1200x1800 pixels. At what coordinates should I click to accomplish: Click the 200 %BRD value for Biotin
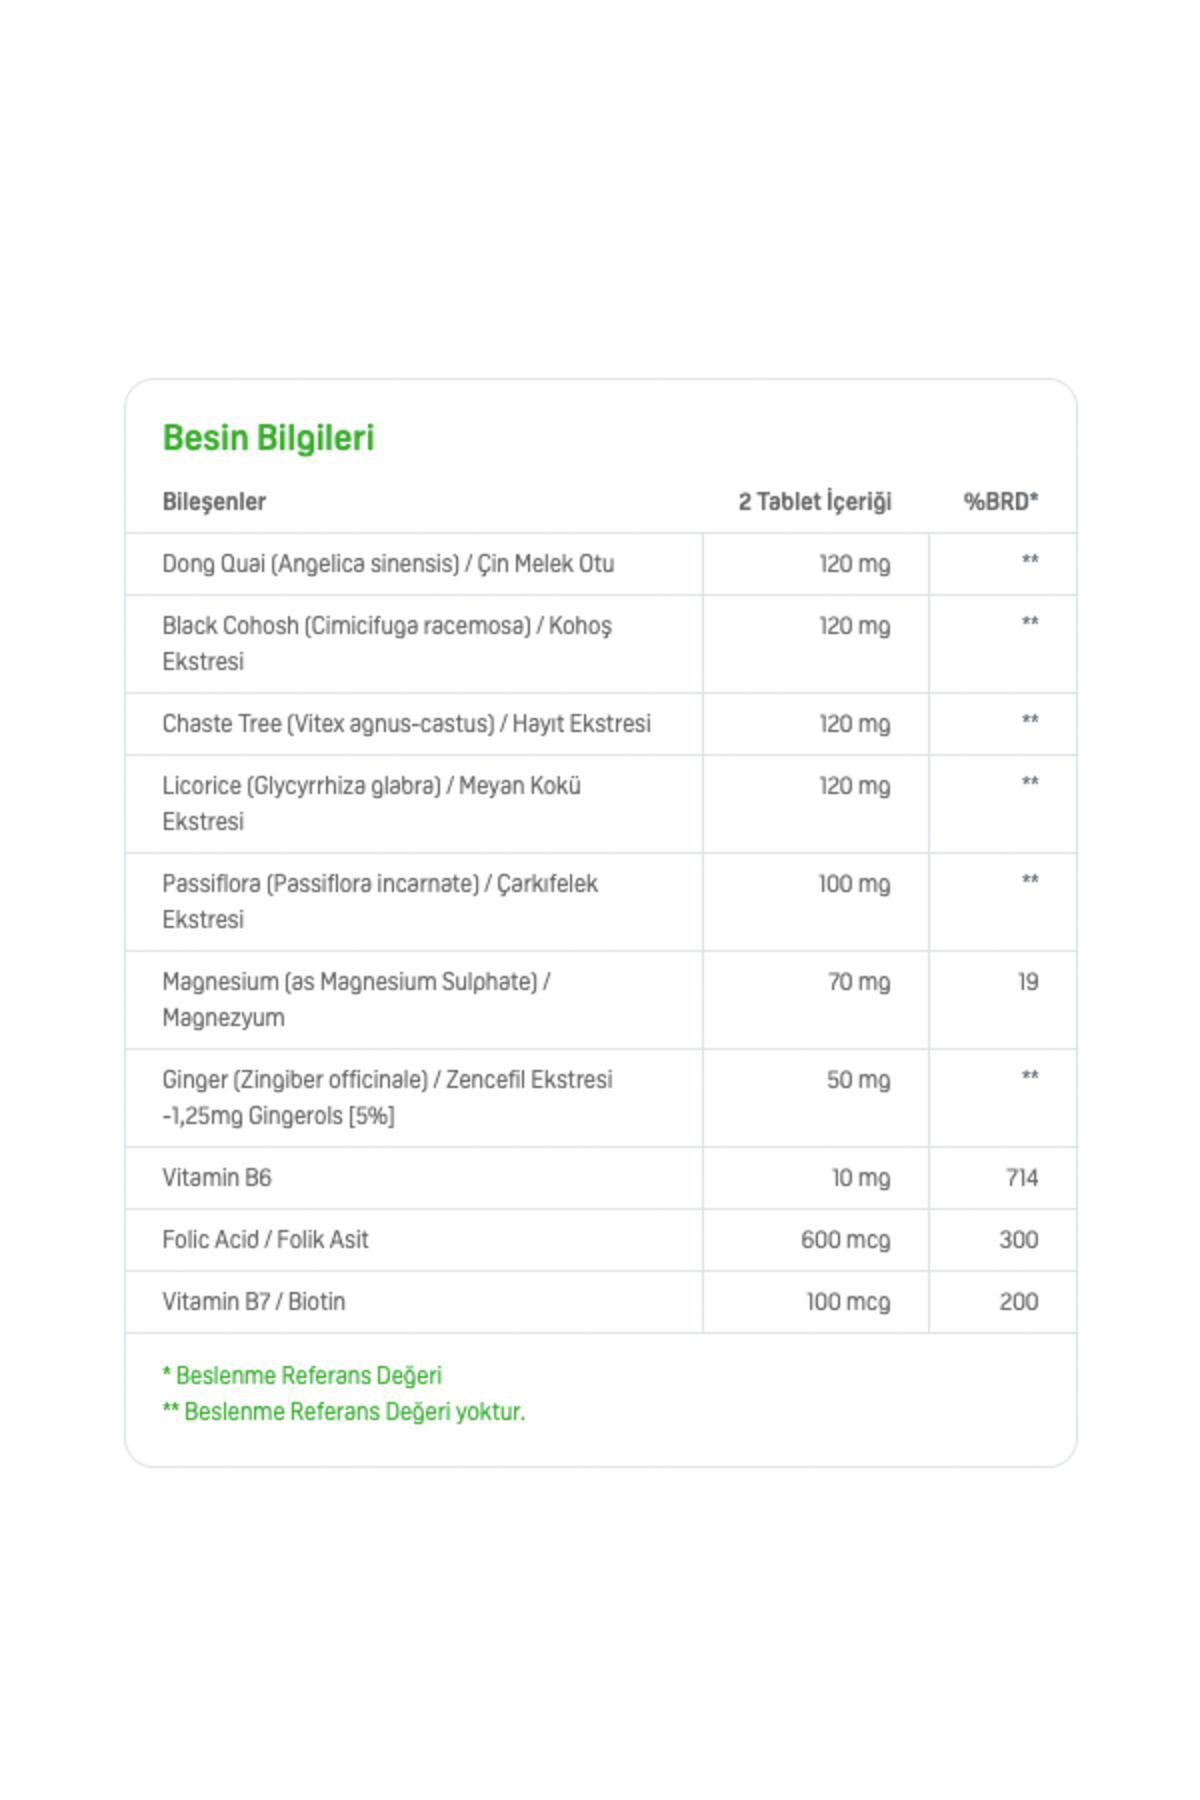click(x=1018, y=1302)
